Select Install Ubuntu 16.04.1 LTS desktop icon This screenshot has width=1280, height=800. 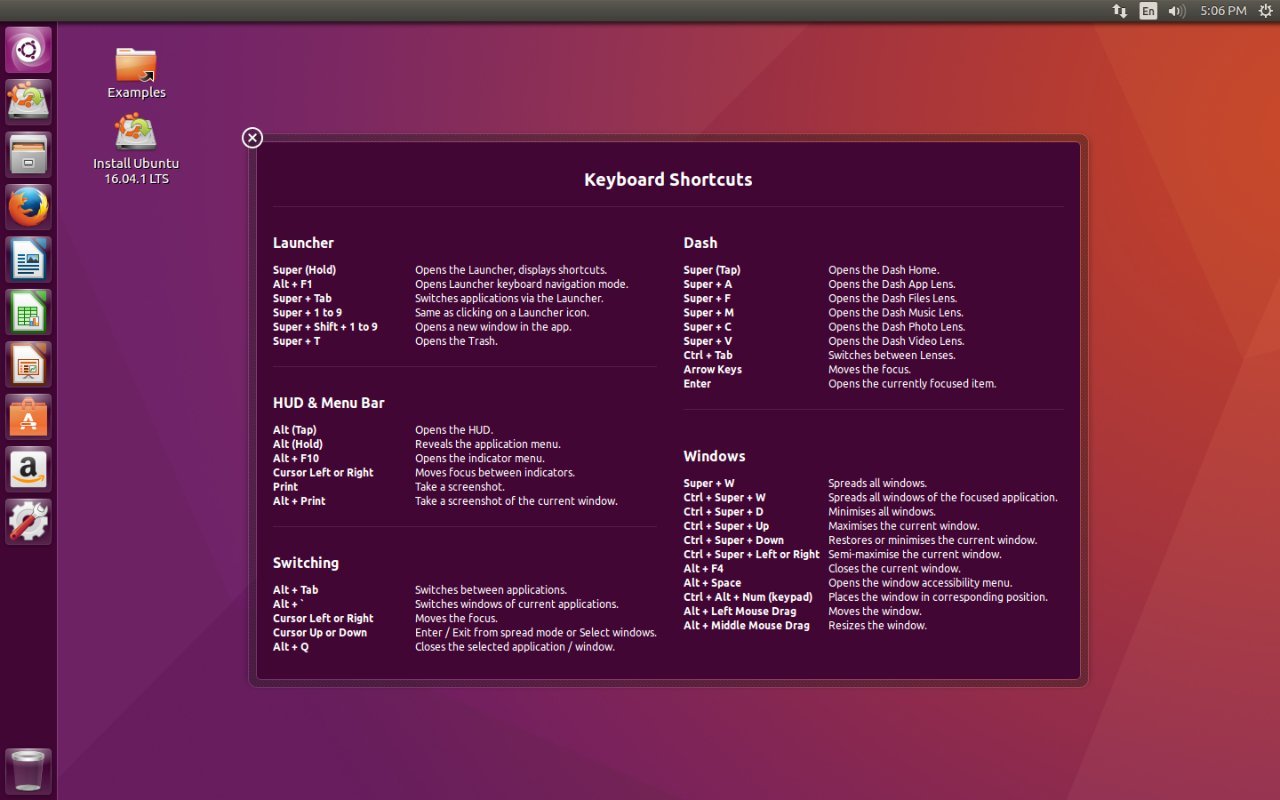[x=136, y=135]
